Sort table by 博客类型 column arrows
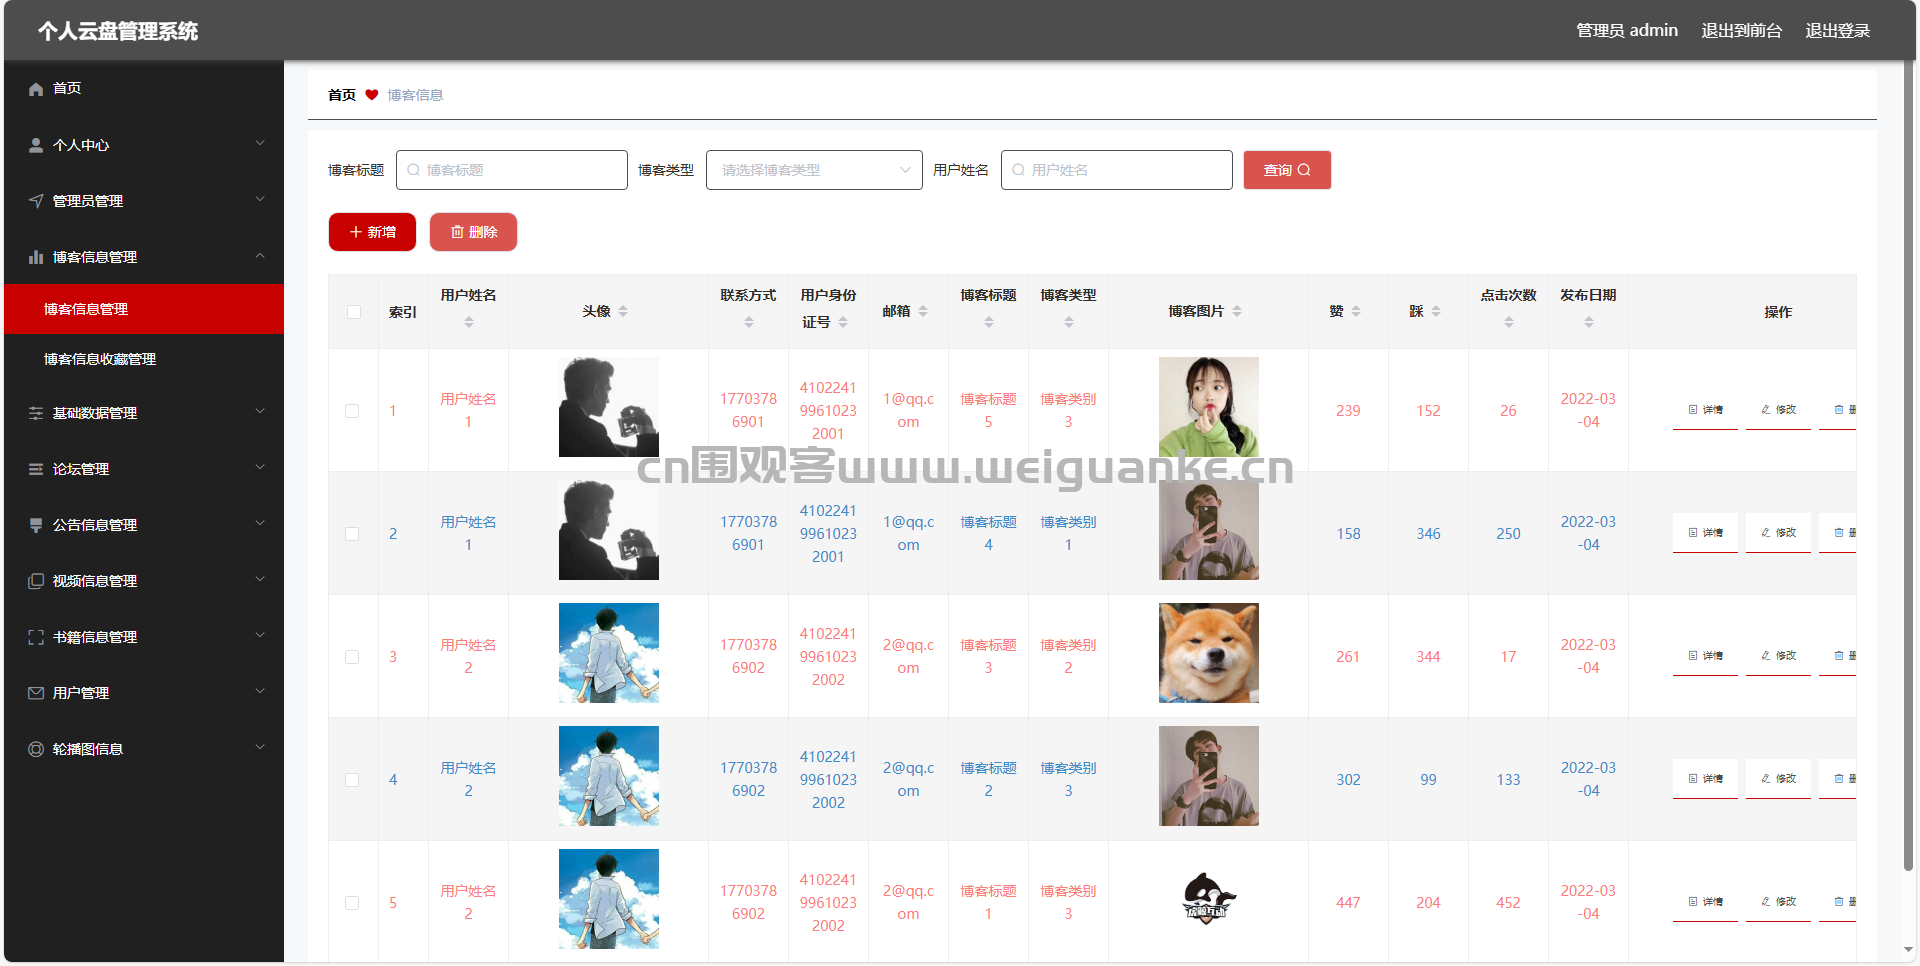The height and width of the screenshot is (966, 1920). (x=1069, y=322)
